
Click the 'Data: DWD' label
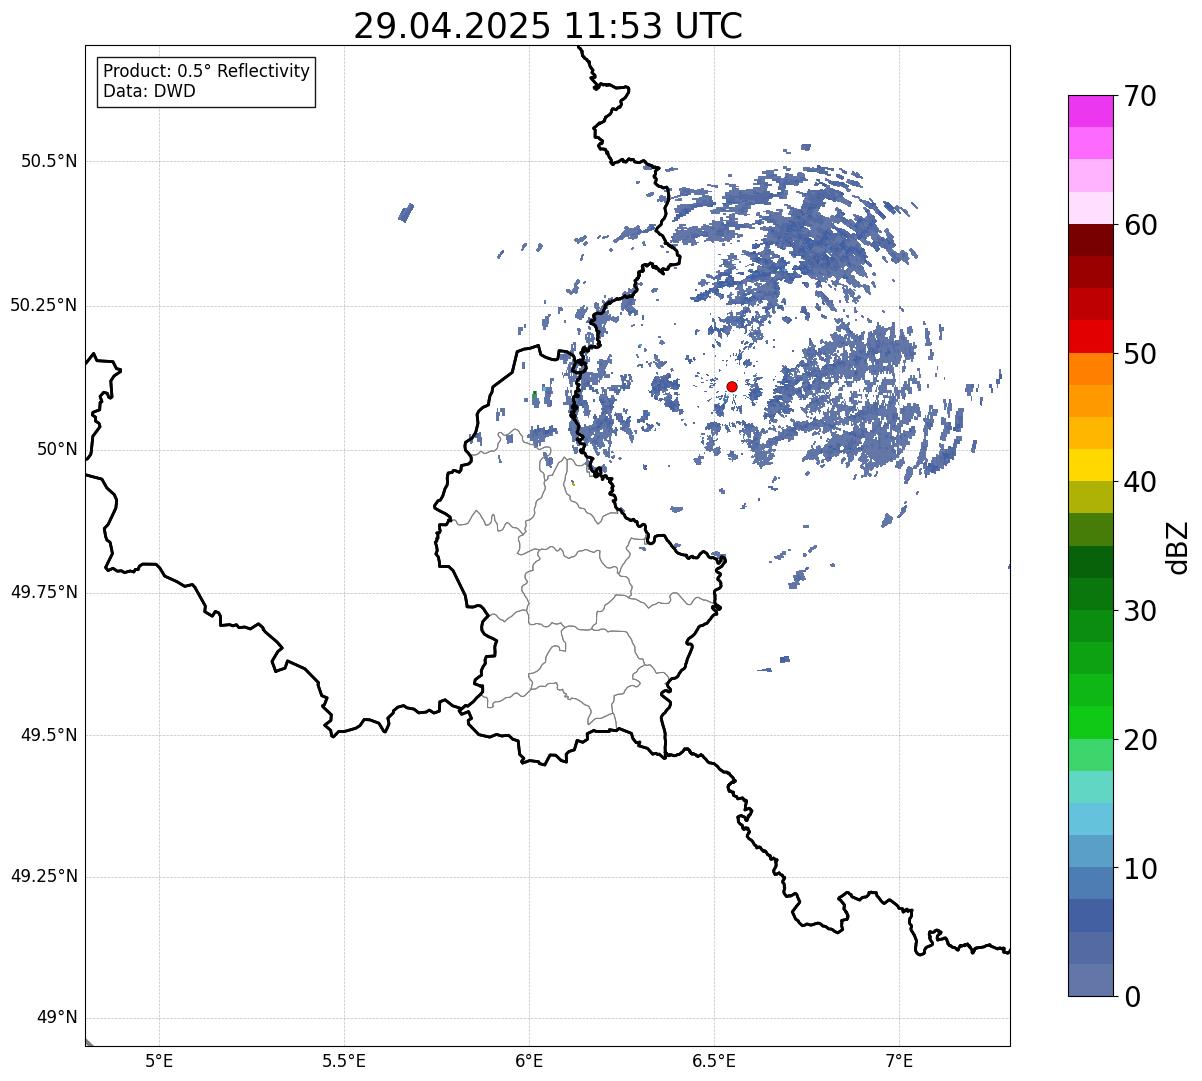point(150,91)
